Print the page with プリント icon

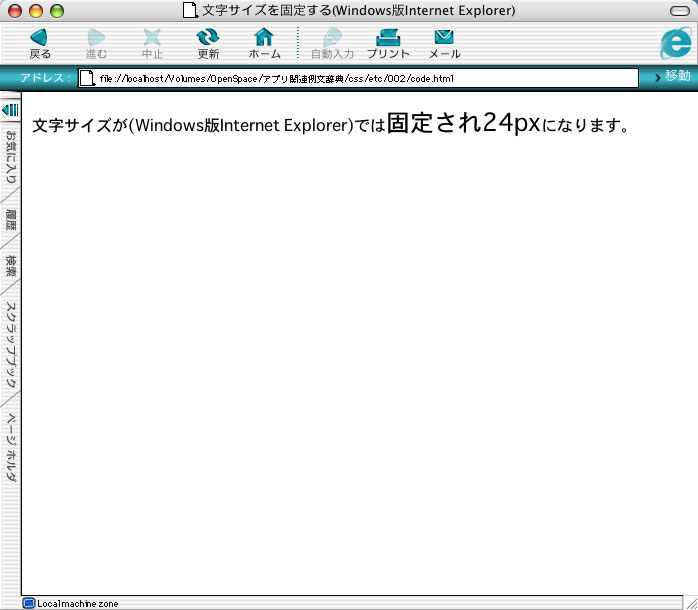pos(388,38)
